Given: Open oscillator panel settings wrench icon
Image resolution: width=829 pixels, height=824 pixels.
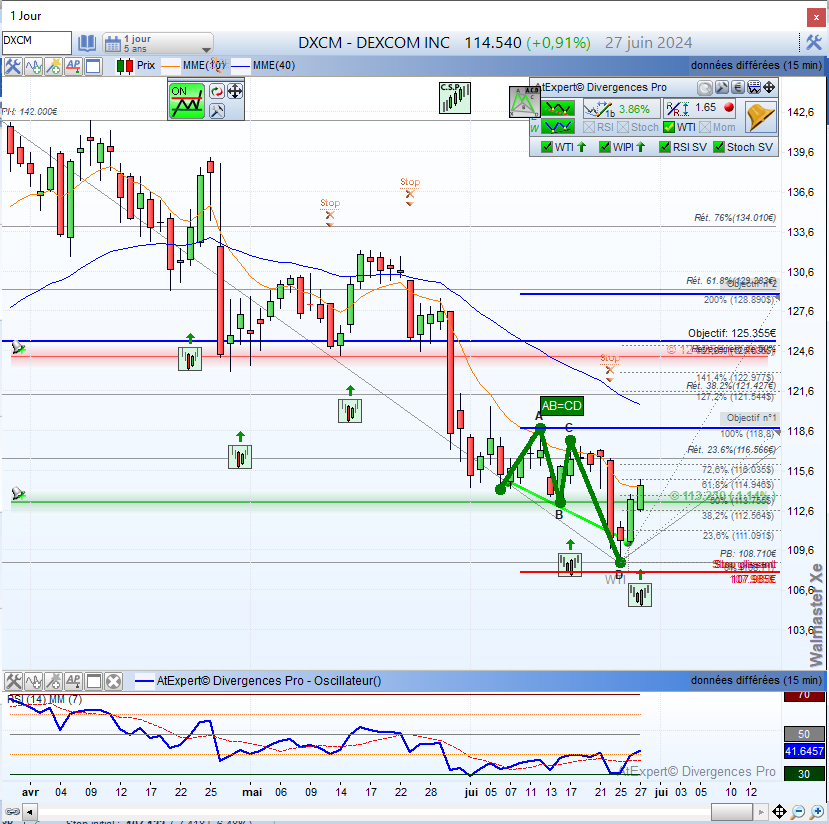Looking at the screenshot, I should click(x=13, y=681).
